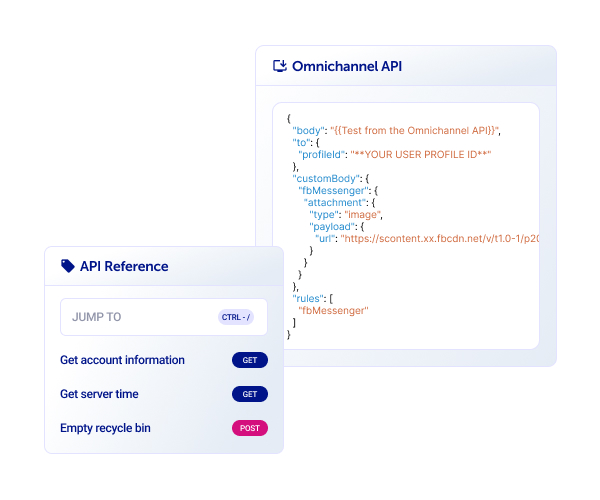Click GET badge beside Get account information
600x500 pixels.
[250, 360]
